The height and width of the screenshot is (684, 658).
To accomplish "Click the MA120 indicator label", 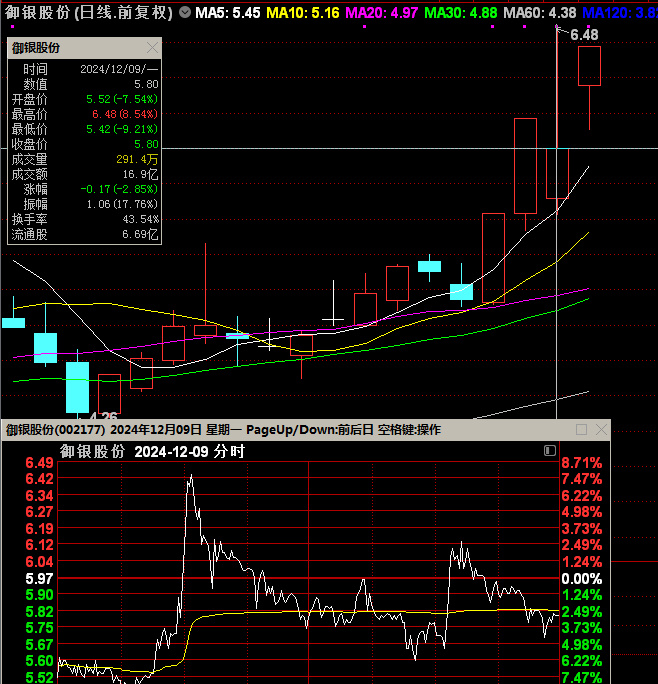I will (x=618, y=13).
